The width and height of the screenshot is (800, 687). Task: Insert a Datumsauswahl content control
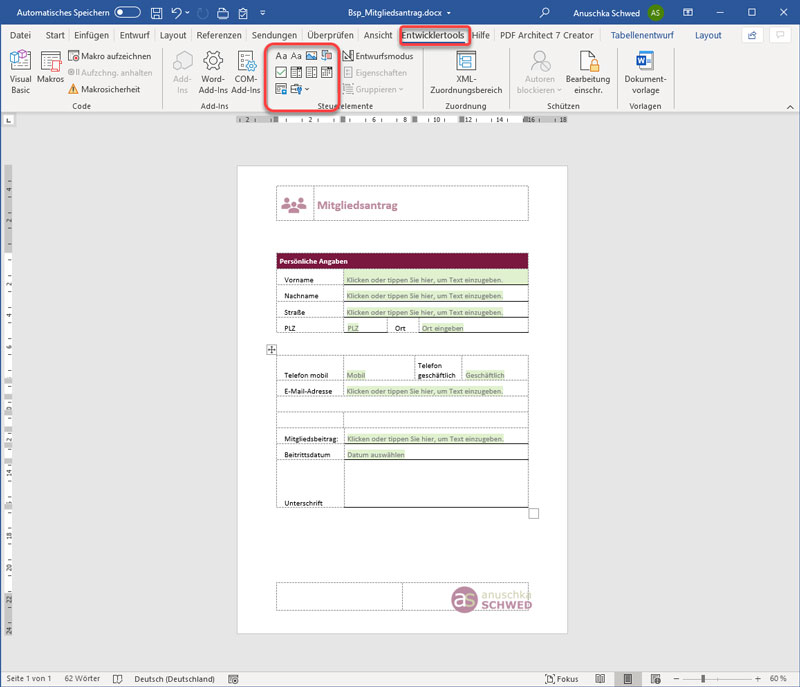327,71
